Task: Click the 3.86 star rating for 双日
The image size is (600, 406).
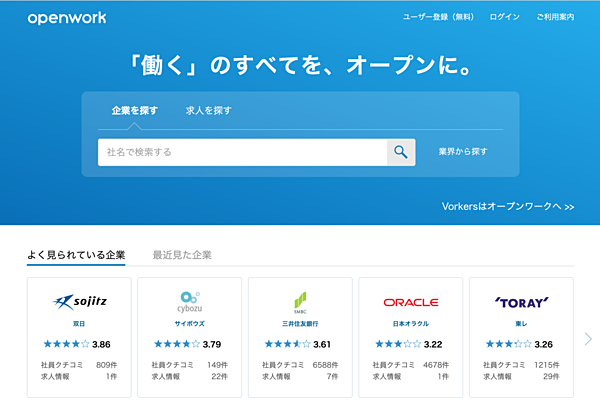Action: coord(79,344)
